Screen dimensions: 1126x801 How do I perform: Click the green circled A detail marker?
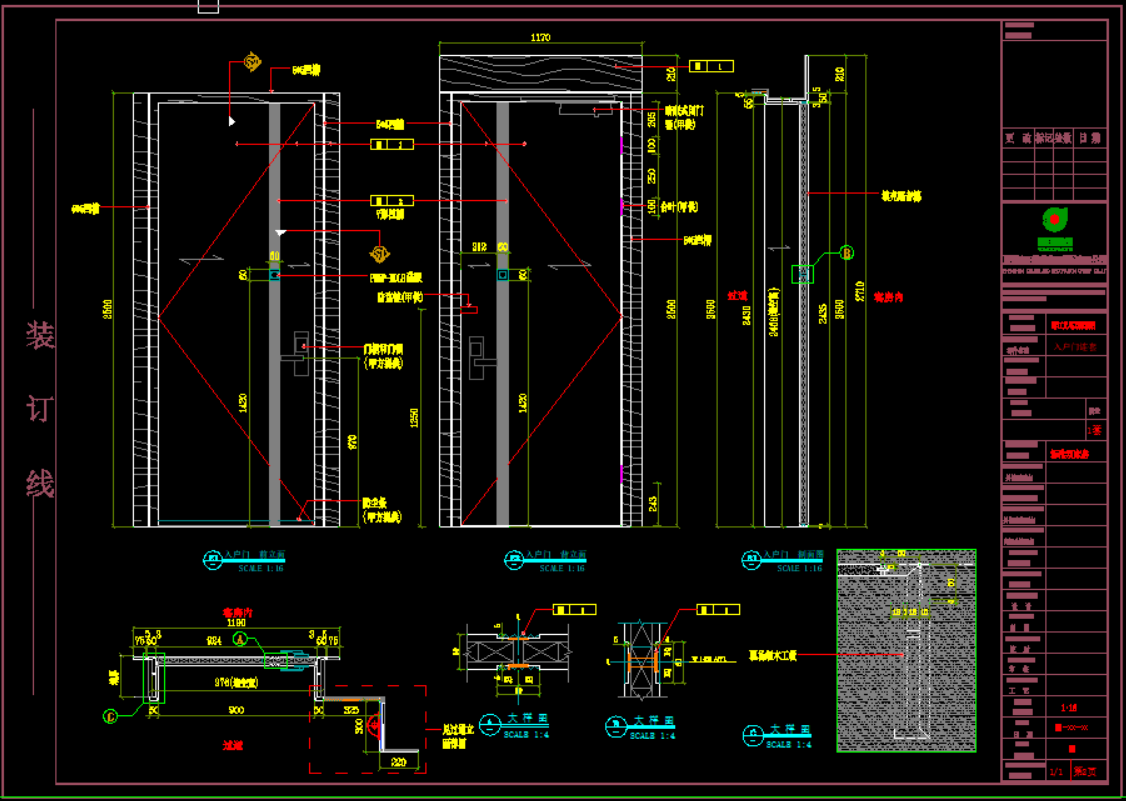[240, 642]
